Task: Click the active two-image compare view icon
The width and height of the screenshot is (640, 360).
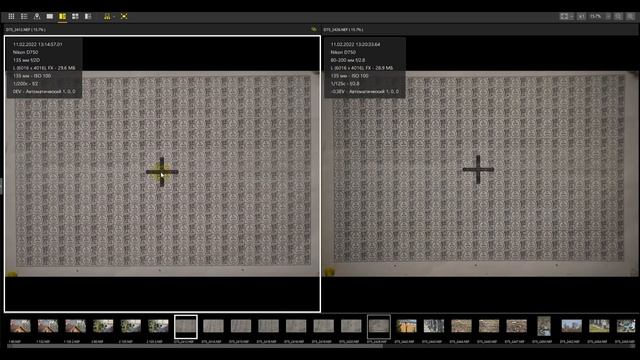Action: [x=62, y=16]
